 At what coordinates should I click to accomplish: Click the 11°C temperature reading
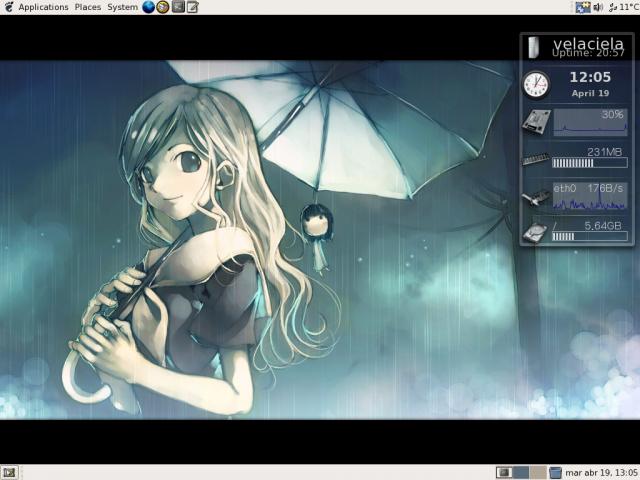pyautogui.click(x=629, y=7)
